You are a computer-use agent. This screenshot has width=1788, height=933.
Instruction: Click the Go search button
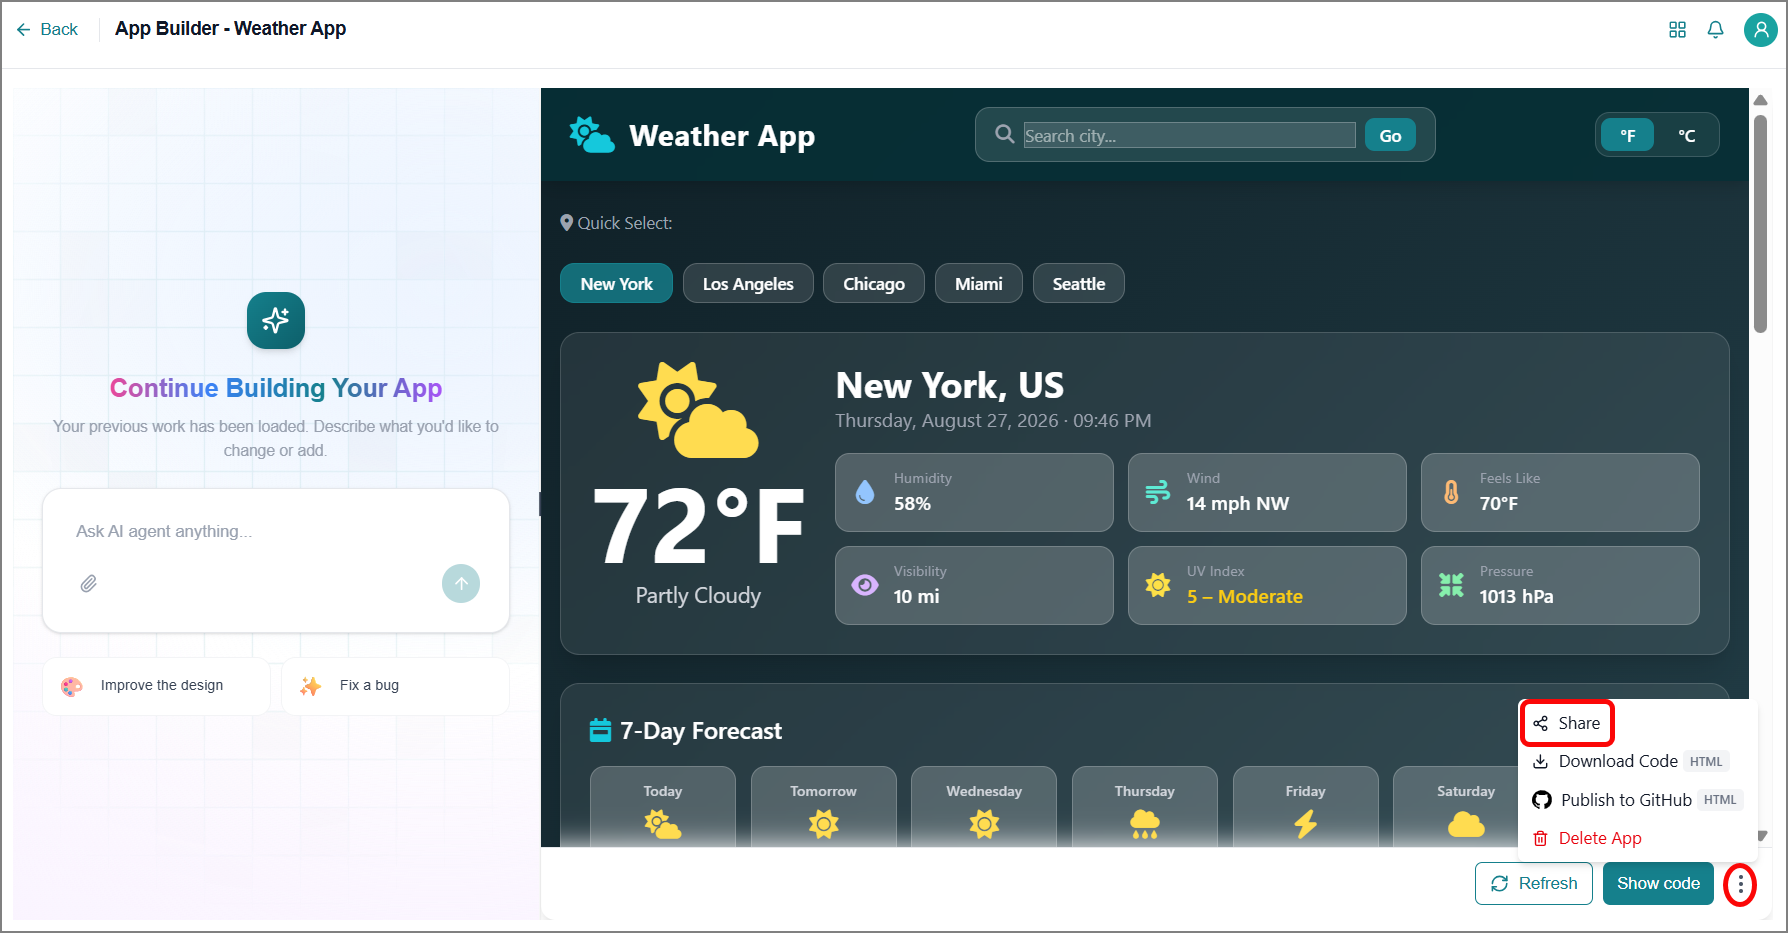point(1390,135)
